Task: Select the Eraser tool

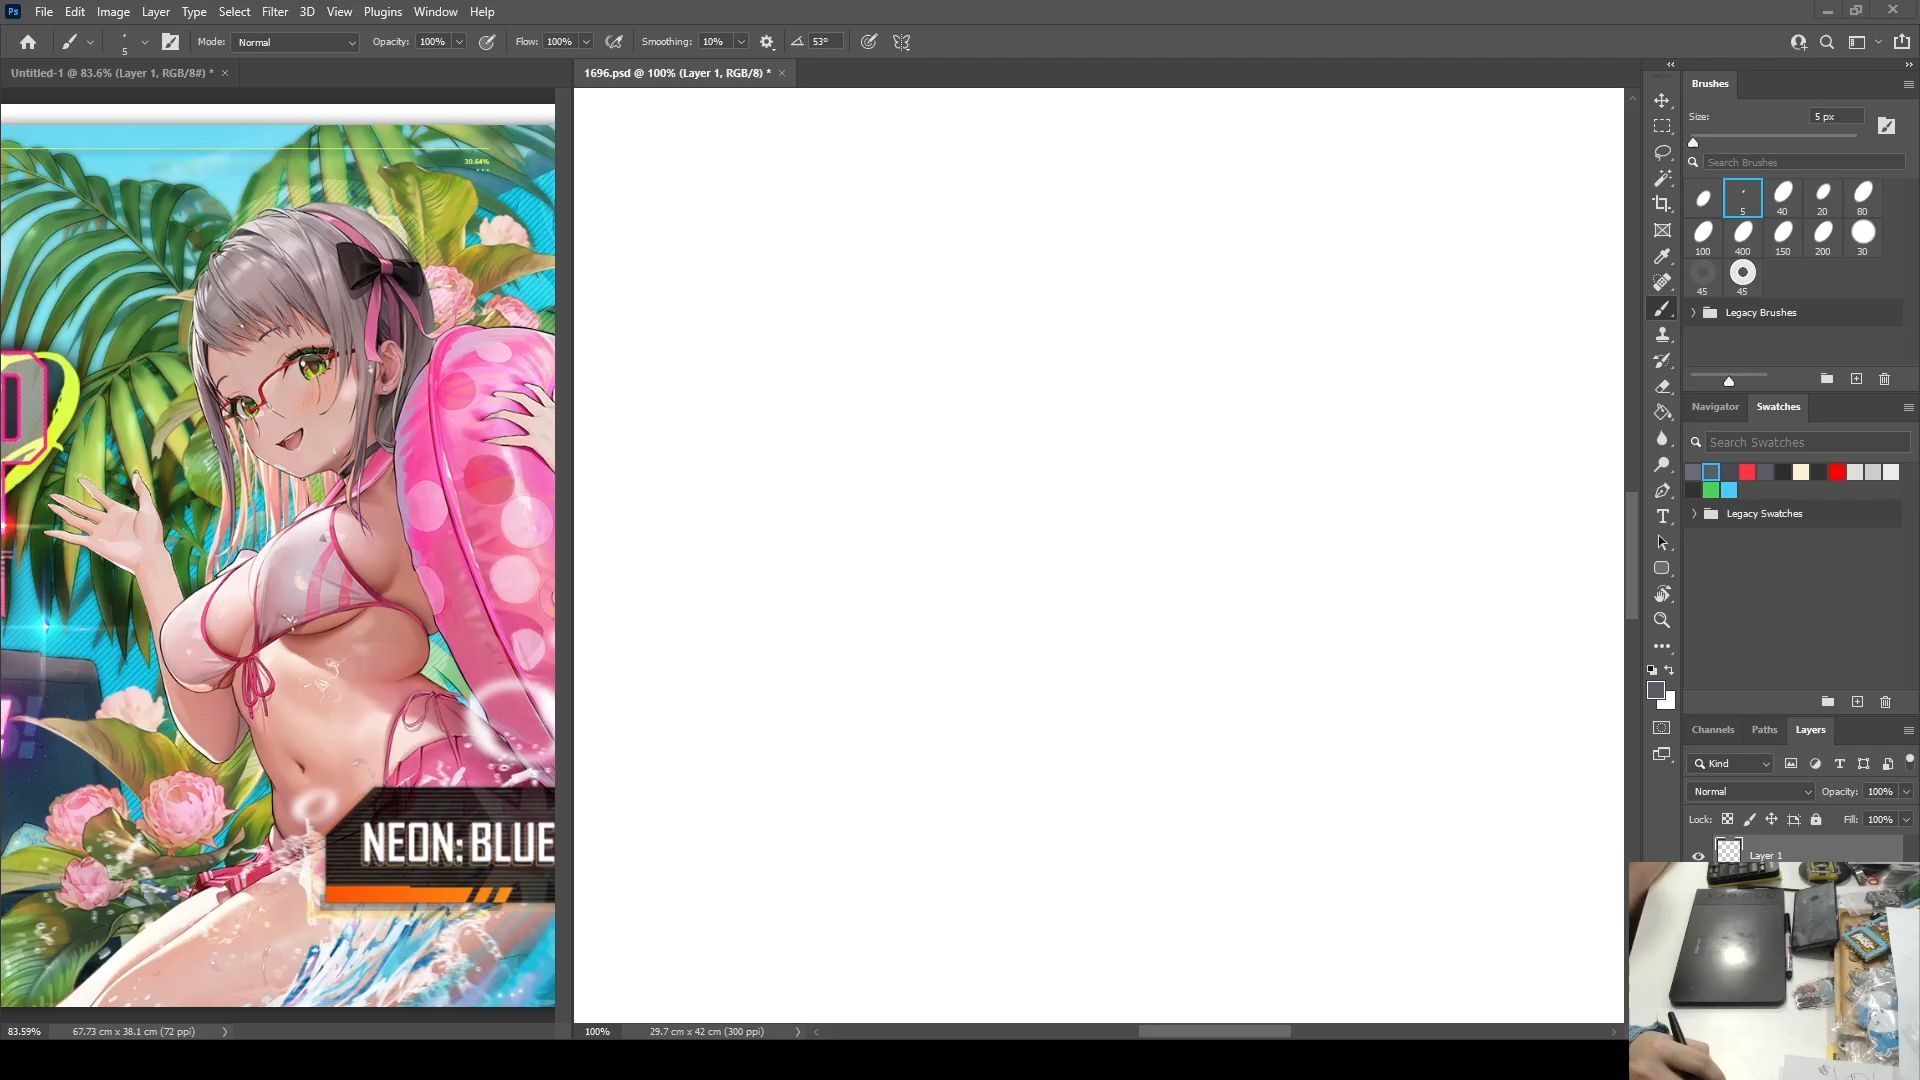Action: click(1662, 387)
